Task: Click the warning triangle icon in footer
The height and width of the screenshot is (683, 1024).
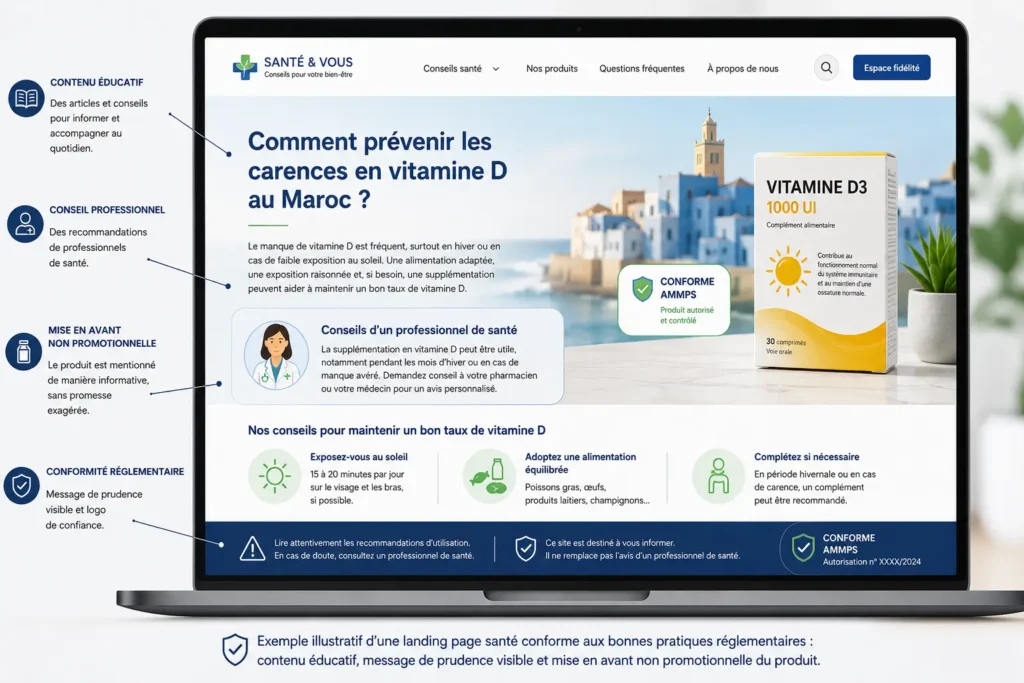Action: pos(252,549)
